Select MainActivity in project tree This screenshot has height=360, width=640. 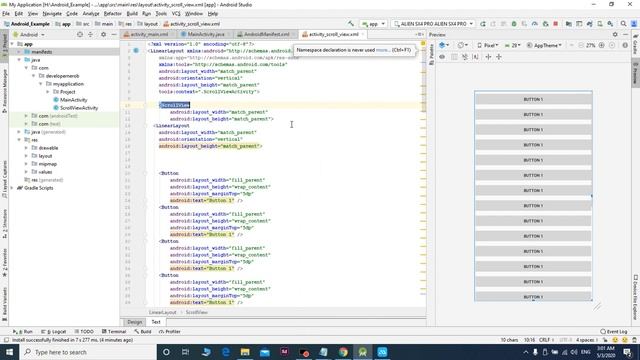73,100
